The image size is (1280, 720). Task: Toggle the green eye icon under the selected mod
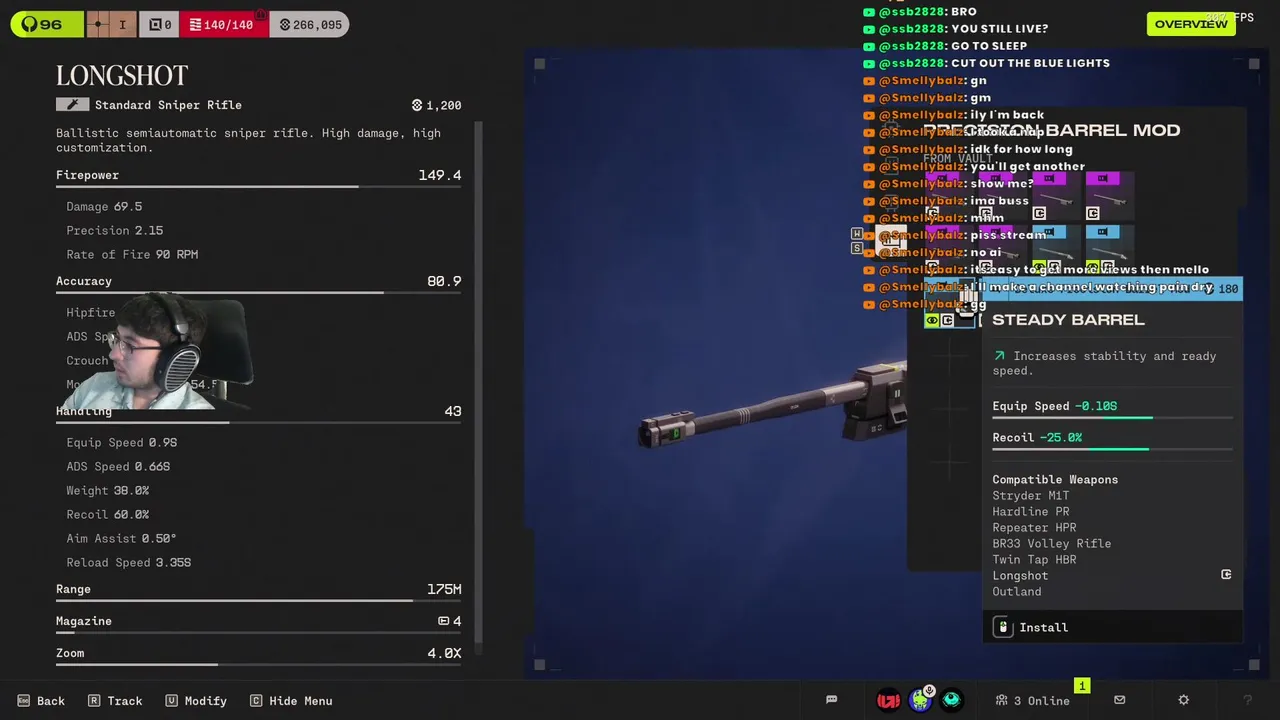(932, 321)
